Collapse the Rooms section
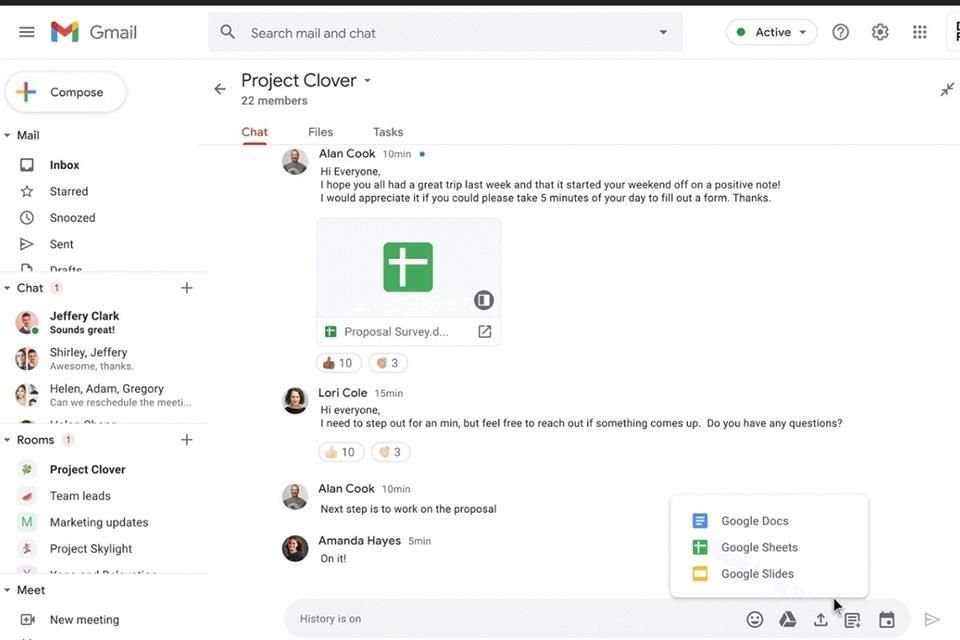 8,440
